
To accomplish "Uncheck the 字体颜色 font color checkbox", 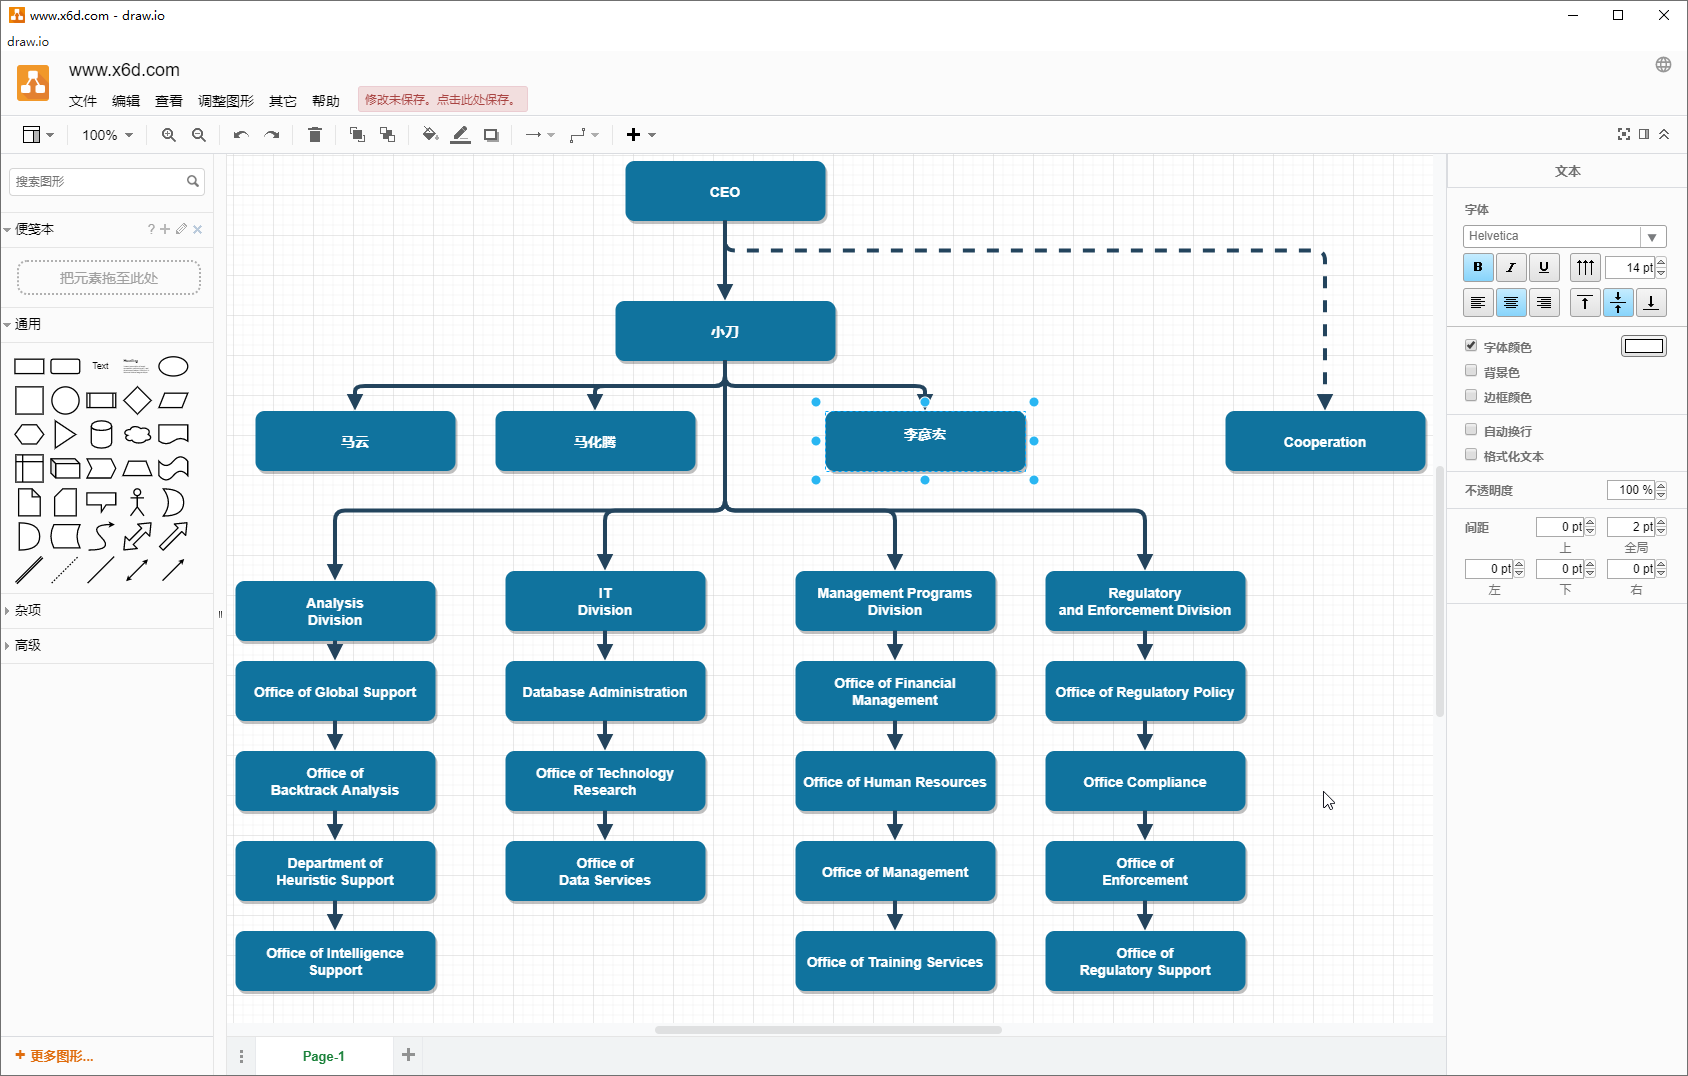I will tap(1471, 346).
